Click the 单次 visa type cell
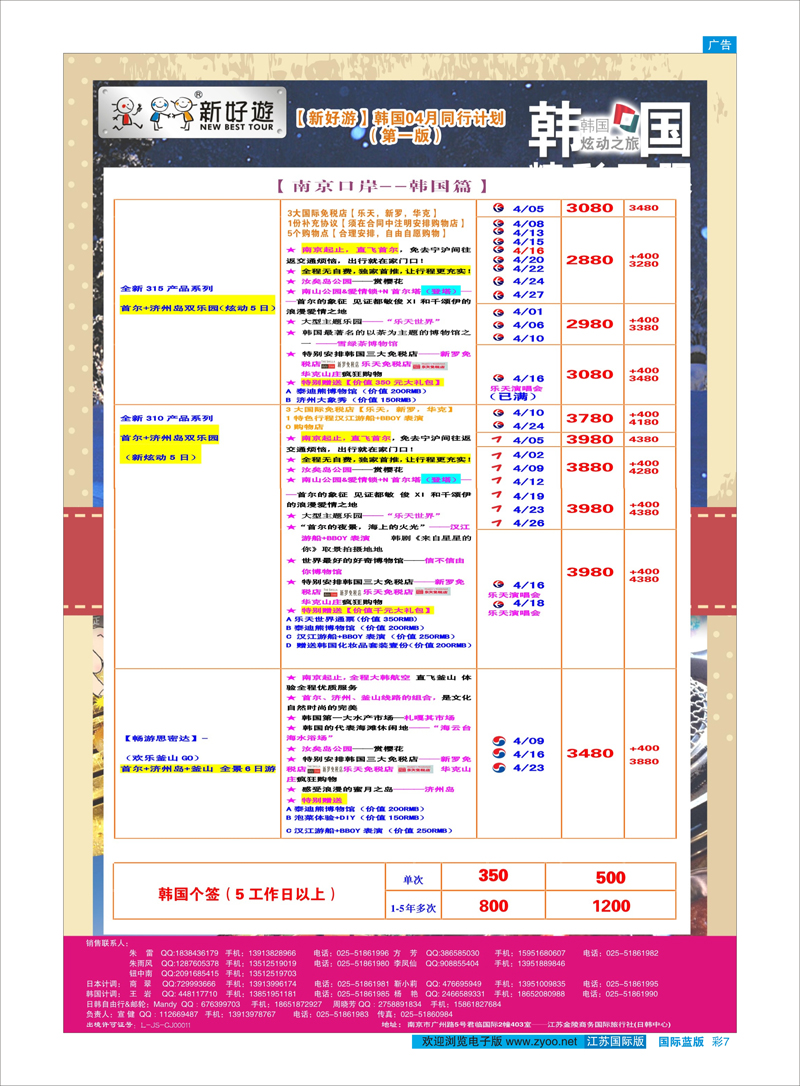This screenshot has width=800, height=1086. [413, 880]
